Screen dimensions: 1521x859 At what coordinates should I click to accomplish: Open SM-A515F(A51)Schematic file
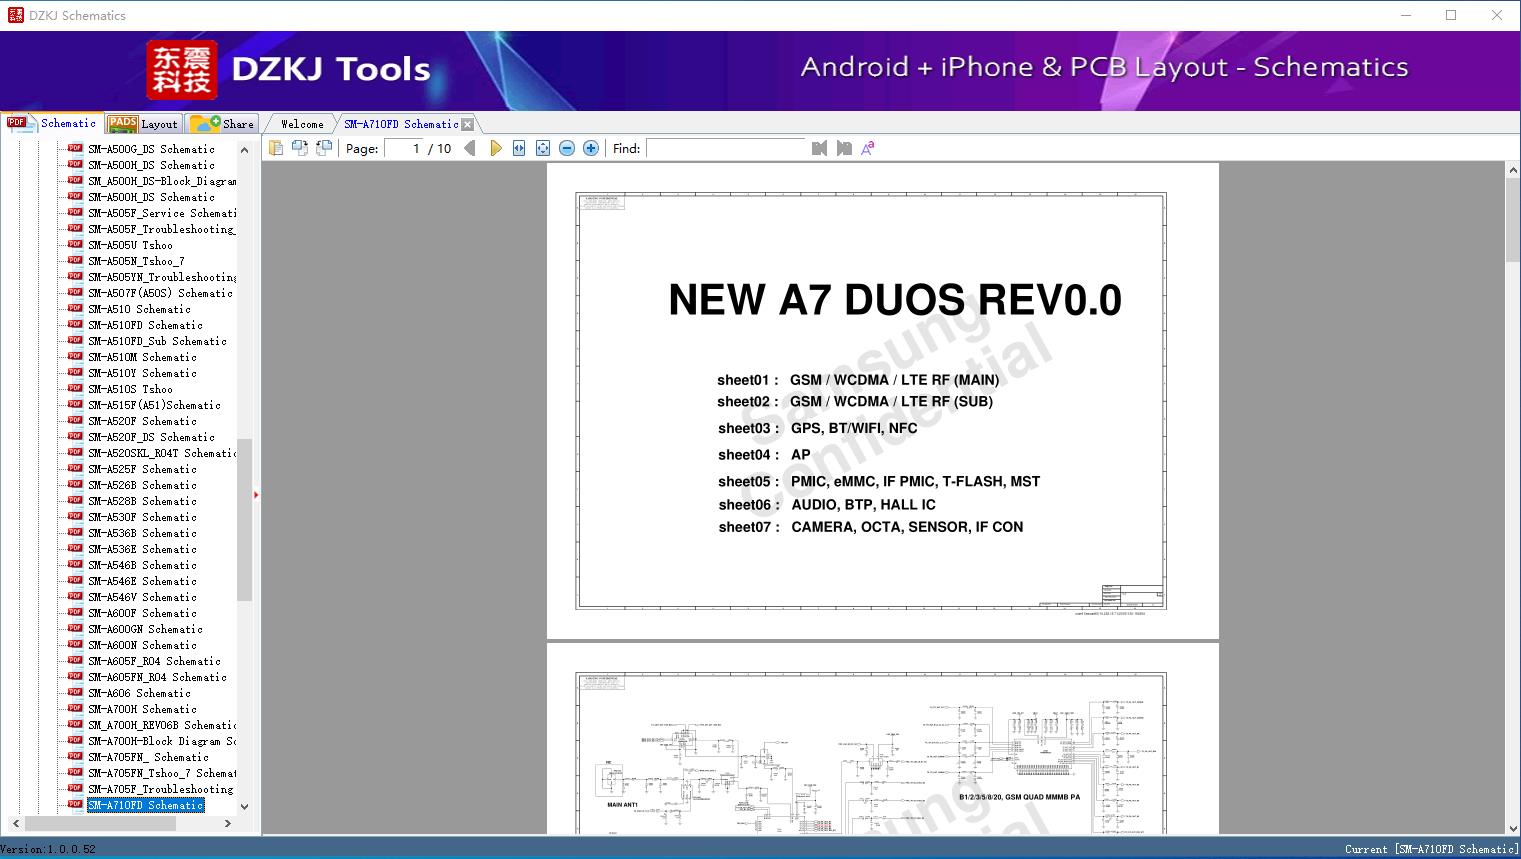tap(154, 405)
